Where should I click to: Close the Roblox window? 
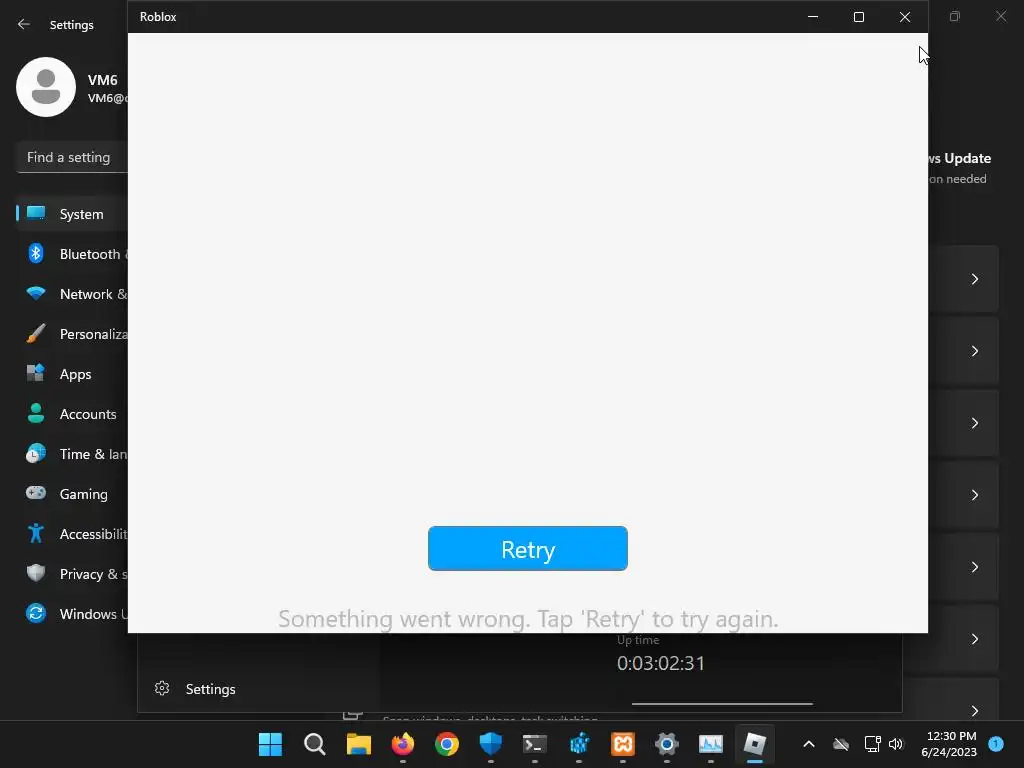(904, 17)
